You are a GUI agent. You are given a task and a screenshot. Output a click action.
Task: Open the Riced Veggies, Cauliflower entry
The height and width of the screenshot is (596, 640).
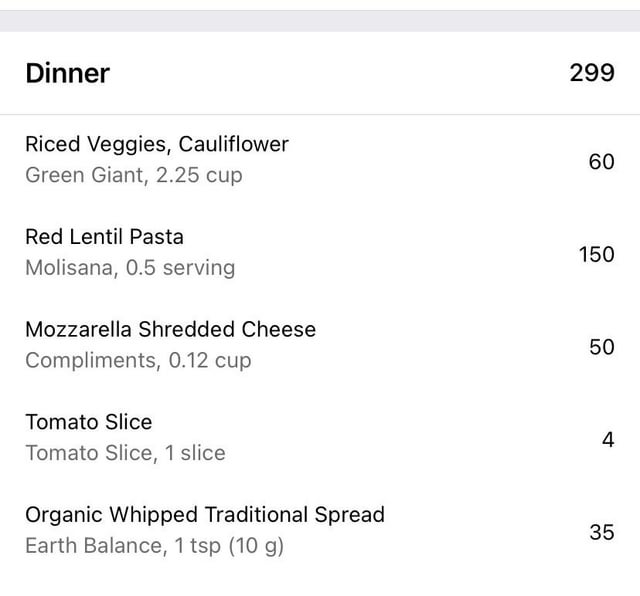pos(320,160)
